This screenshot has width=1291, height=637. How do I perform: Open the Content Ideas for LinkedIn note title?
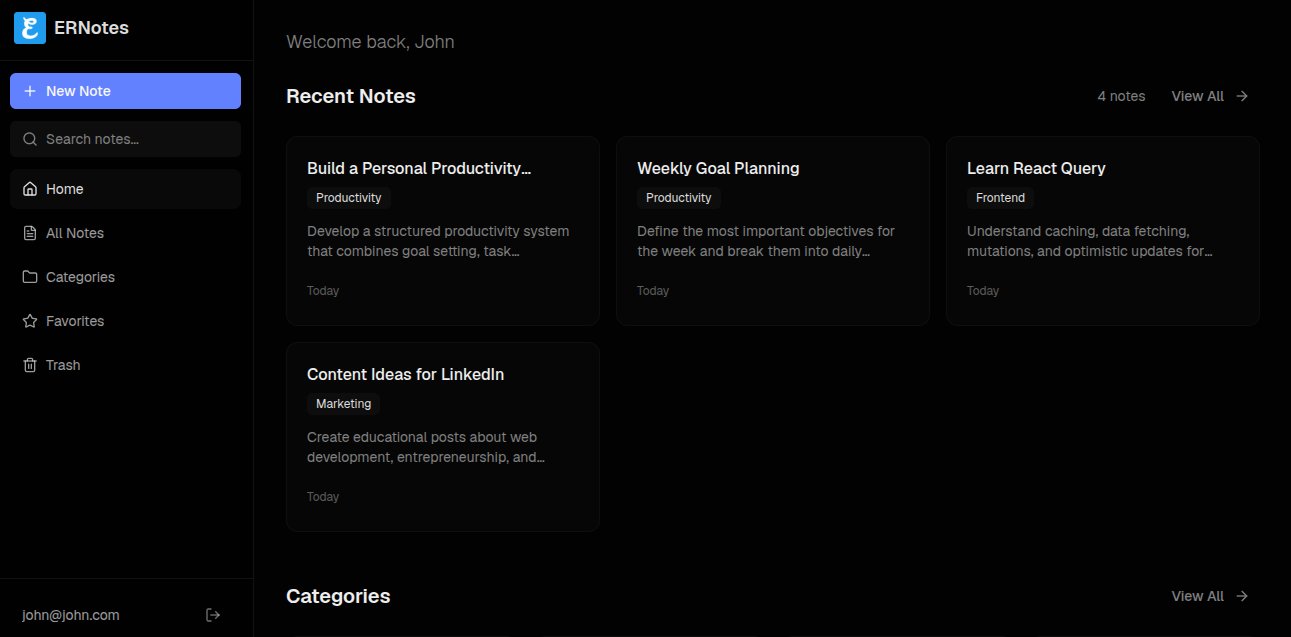coord(405,374)
